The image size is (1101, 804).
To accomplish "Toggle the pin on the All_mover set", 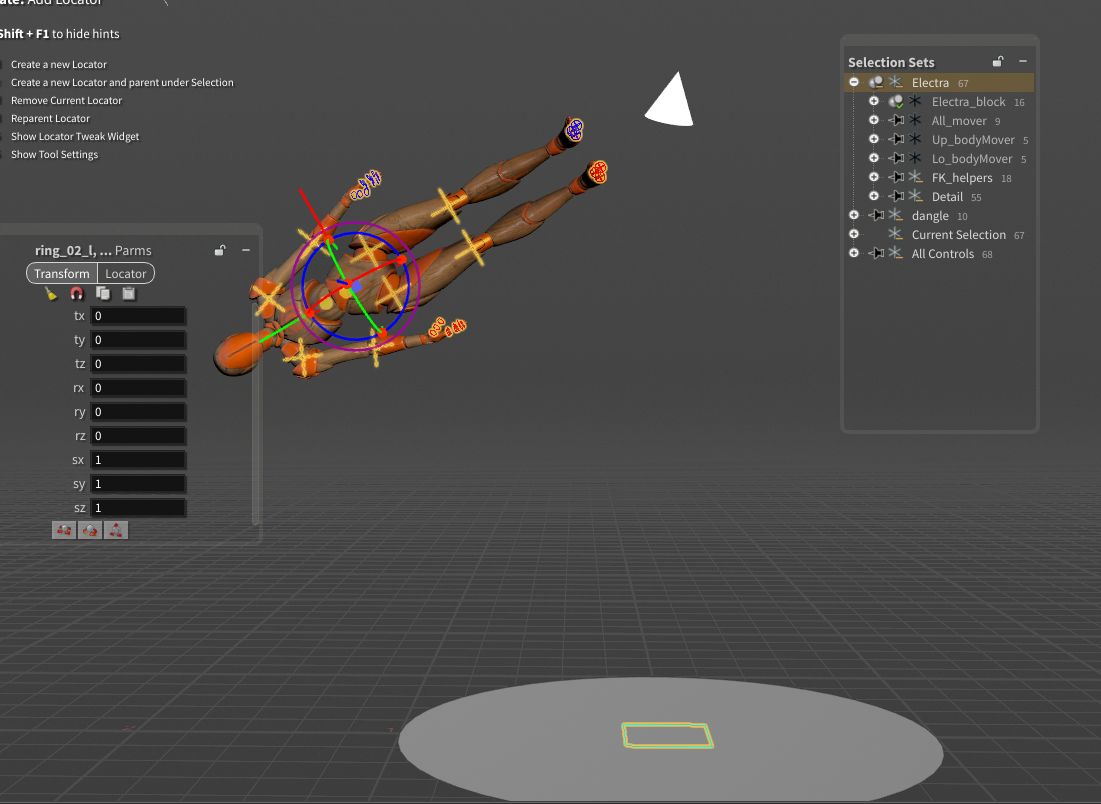I will click(x=896, y=121).
